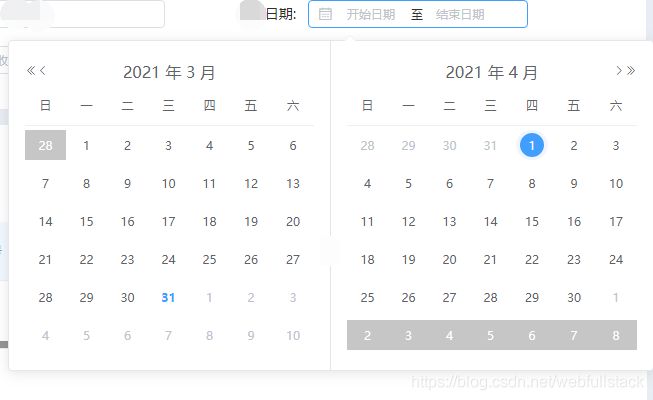
Task: Pick April 21 in right calendar
Action: [490, 260]
